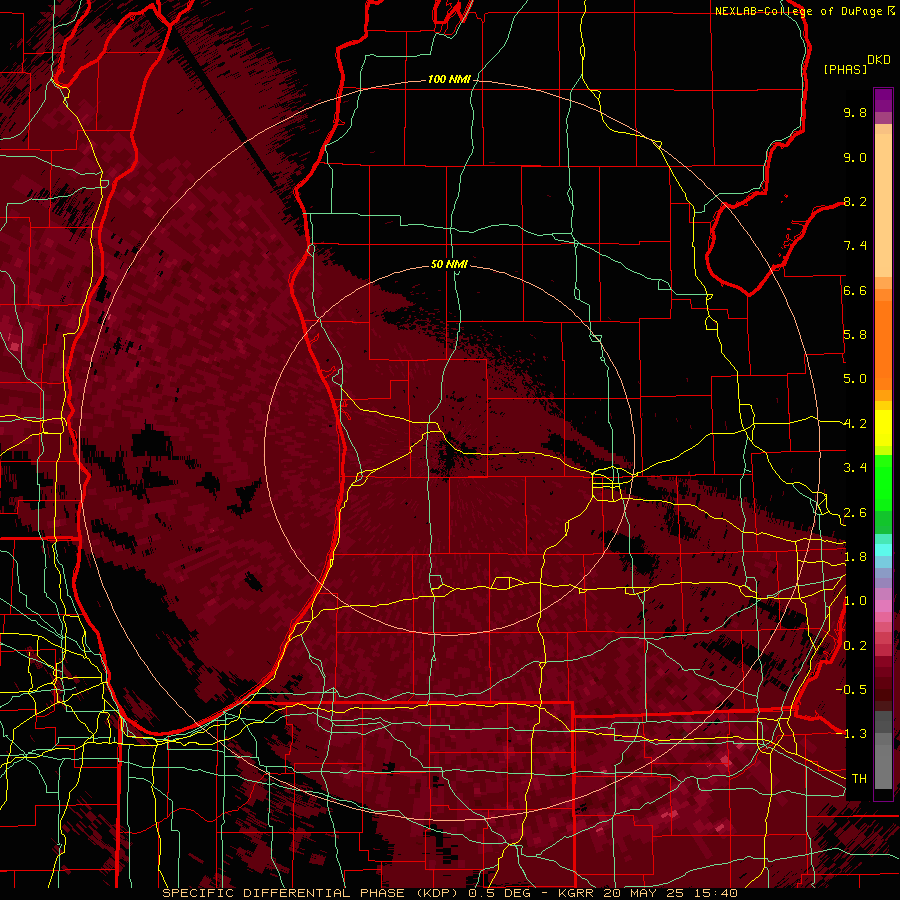Click the 0.2 scale value
Viewport: 900px width, 900px height.
[855, 646]
